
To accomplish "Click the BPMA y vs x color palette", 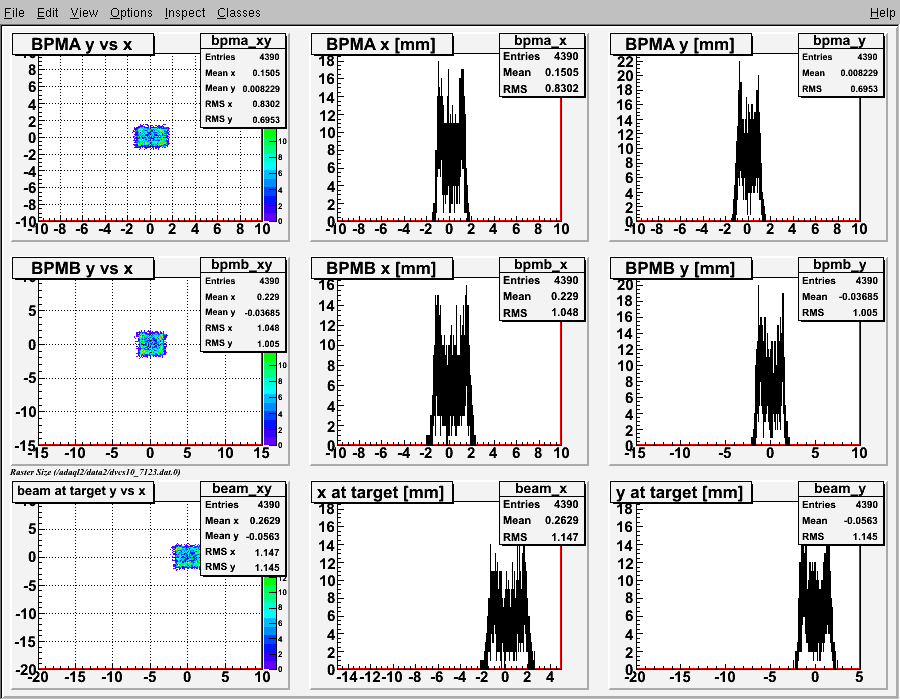I will coord(269,174).
